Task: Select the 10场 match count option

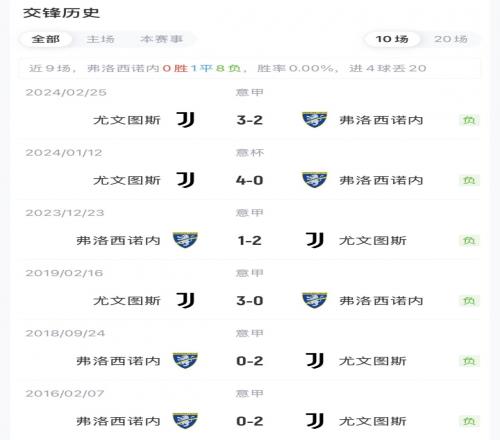Action: pyautogui.click(x=392, y=39)
